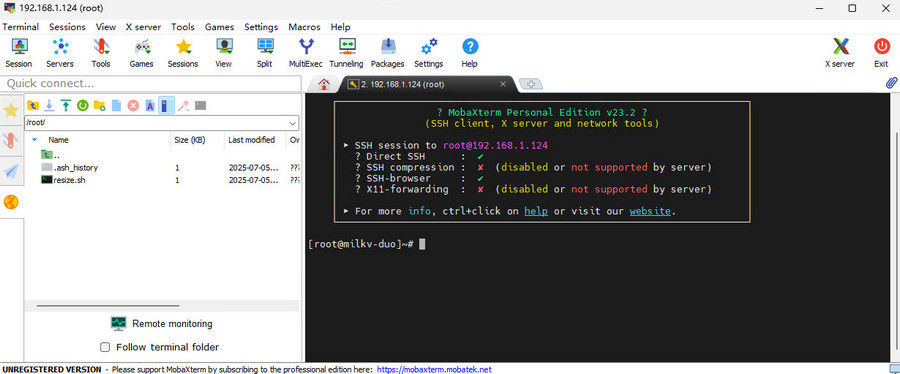Viewport: 900px width, 374px height.
Task: Create new file icon in SFTP toolbar
Action: pyautogui.click(x=117, y=106)
